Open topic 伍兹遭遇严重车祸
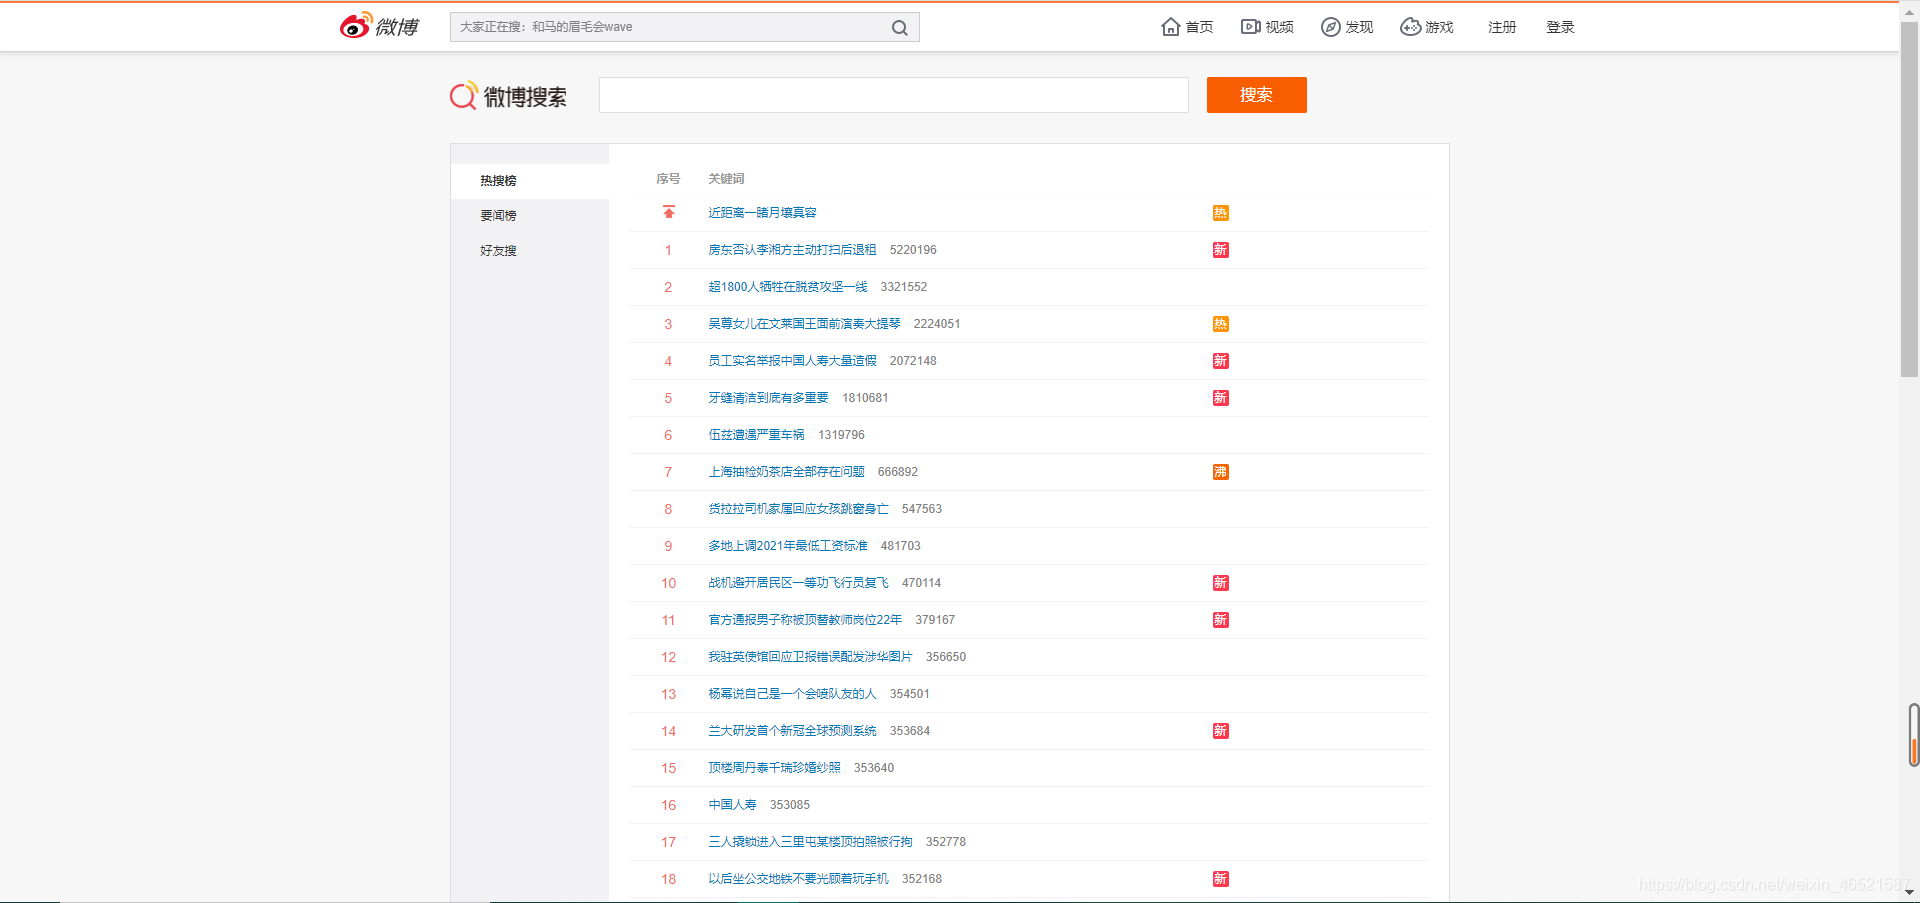Screen dimensions: 1920x903 (x=756, y=435)
